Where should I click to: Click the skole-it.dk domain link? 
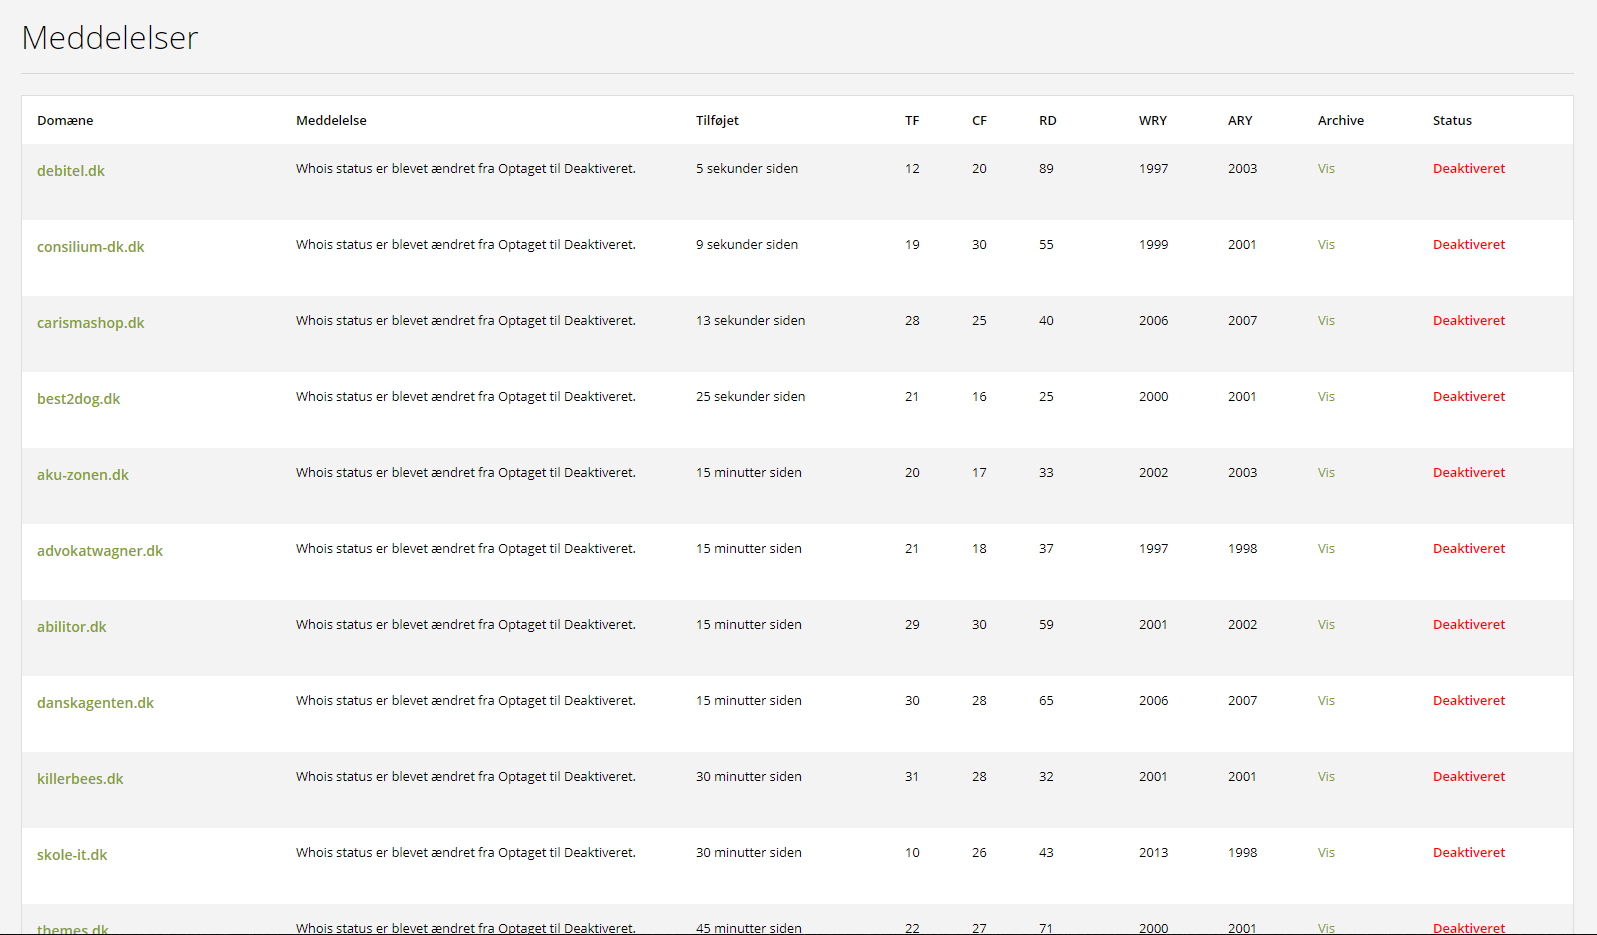[x=72, y=855]
